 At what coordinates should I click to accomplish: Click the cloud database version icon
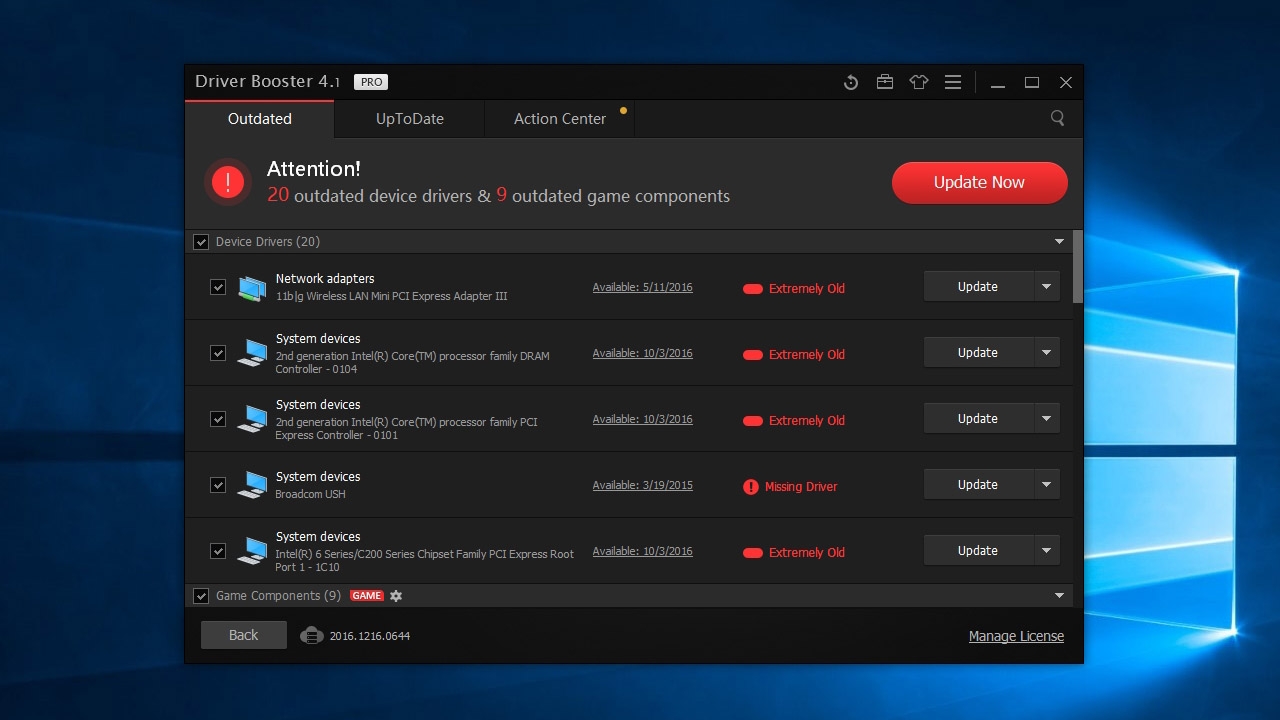312,636
